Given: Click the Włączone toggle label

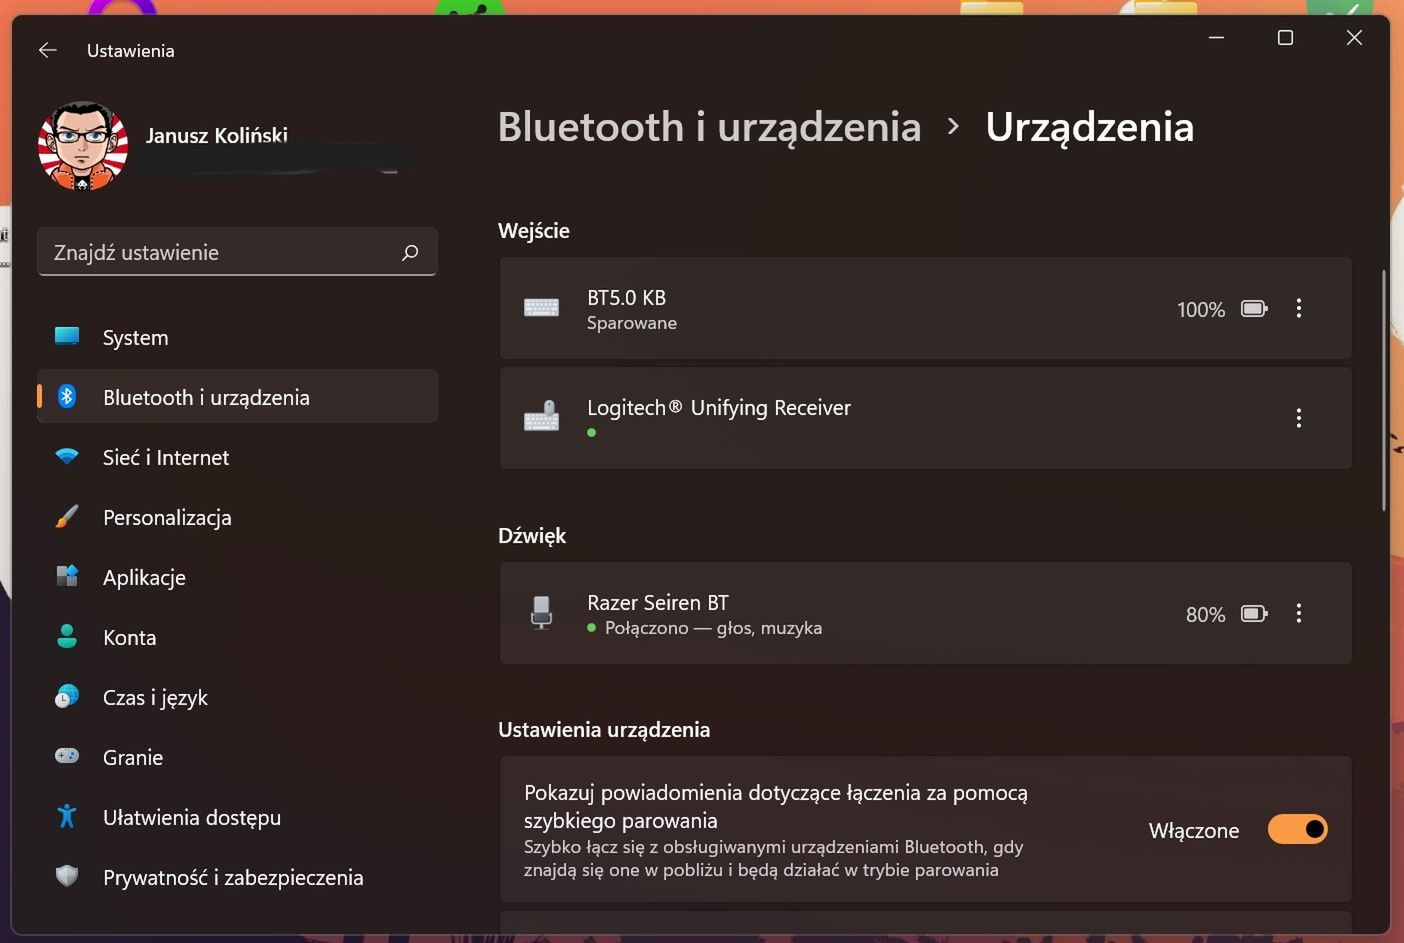Looking at the screenshot, I should coord(1194,830).
